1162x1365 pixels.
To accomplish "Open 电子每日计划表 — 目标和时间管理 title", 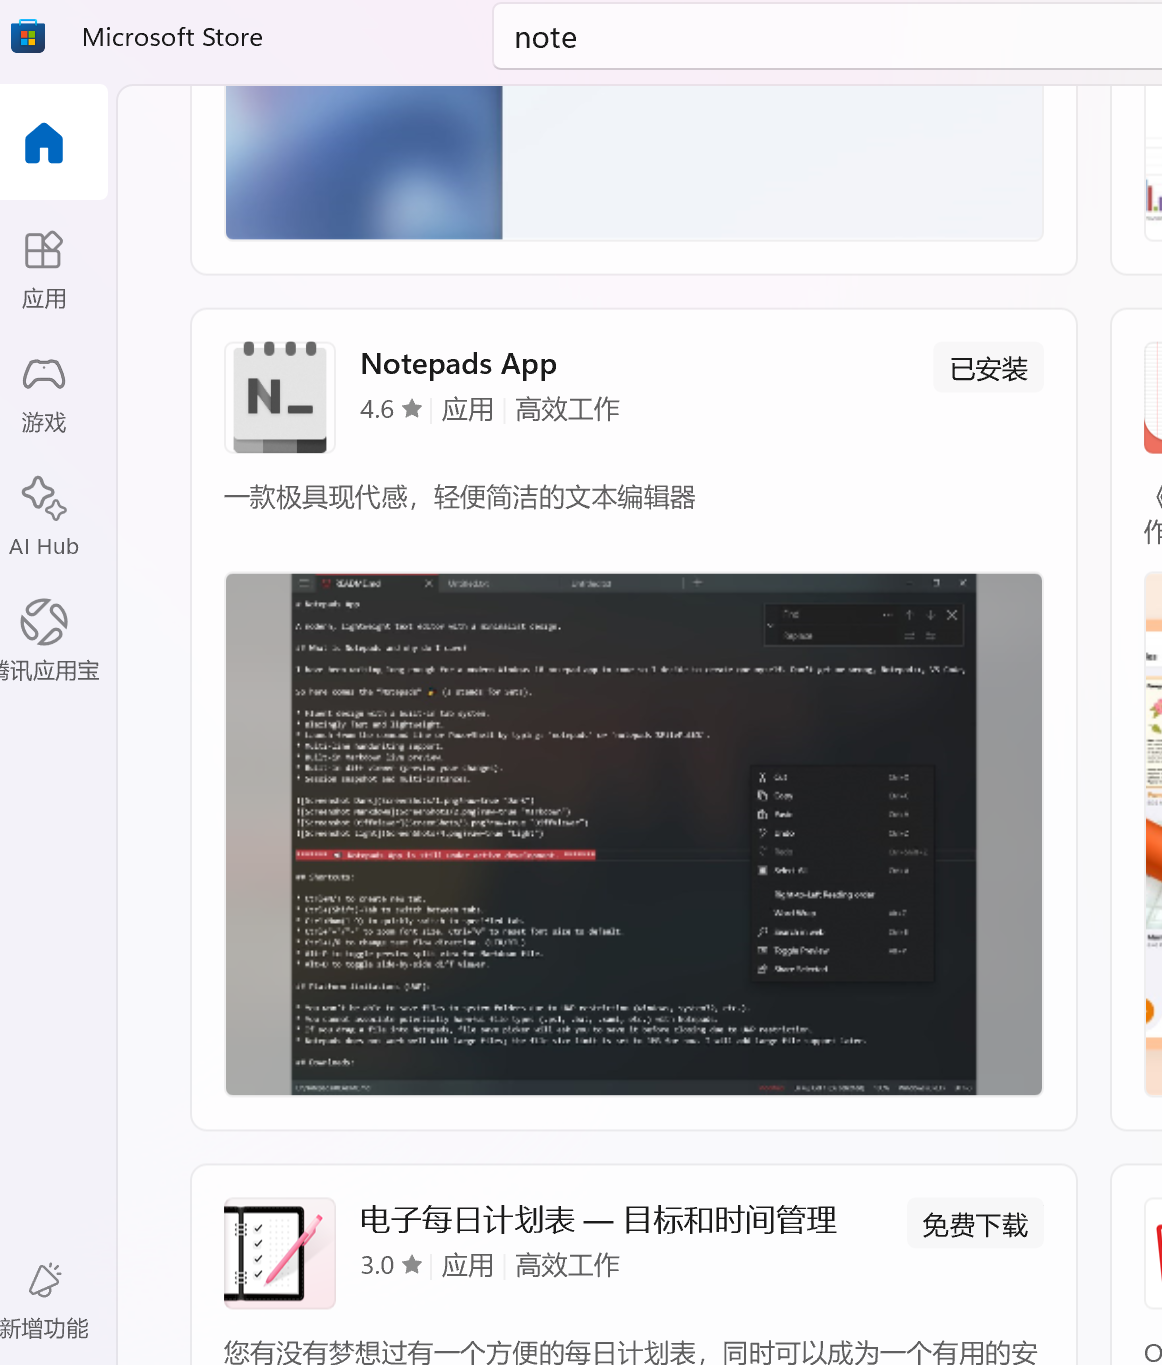I will [x=598, y=1220].
